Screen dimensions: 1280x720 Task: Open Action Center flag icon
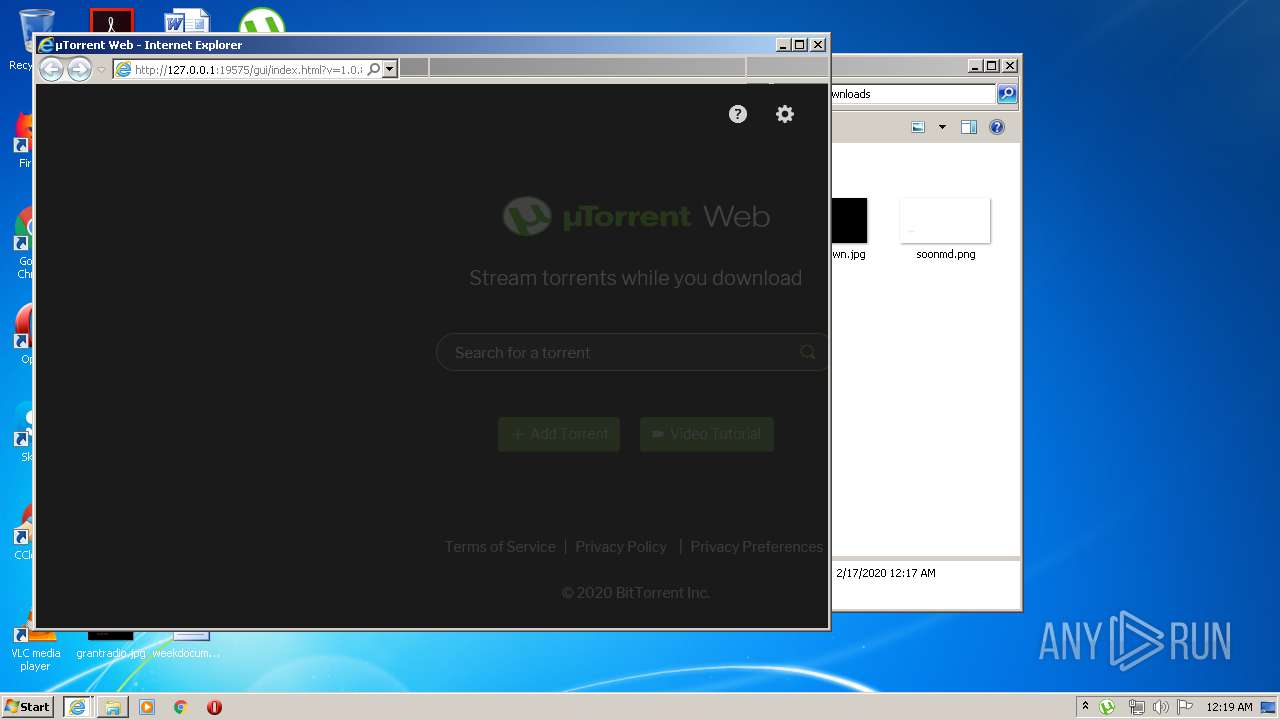(1185, 707)
